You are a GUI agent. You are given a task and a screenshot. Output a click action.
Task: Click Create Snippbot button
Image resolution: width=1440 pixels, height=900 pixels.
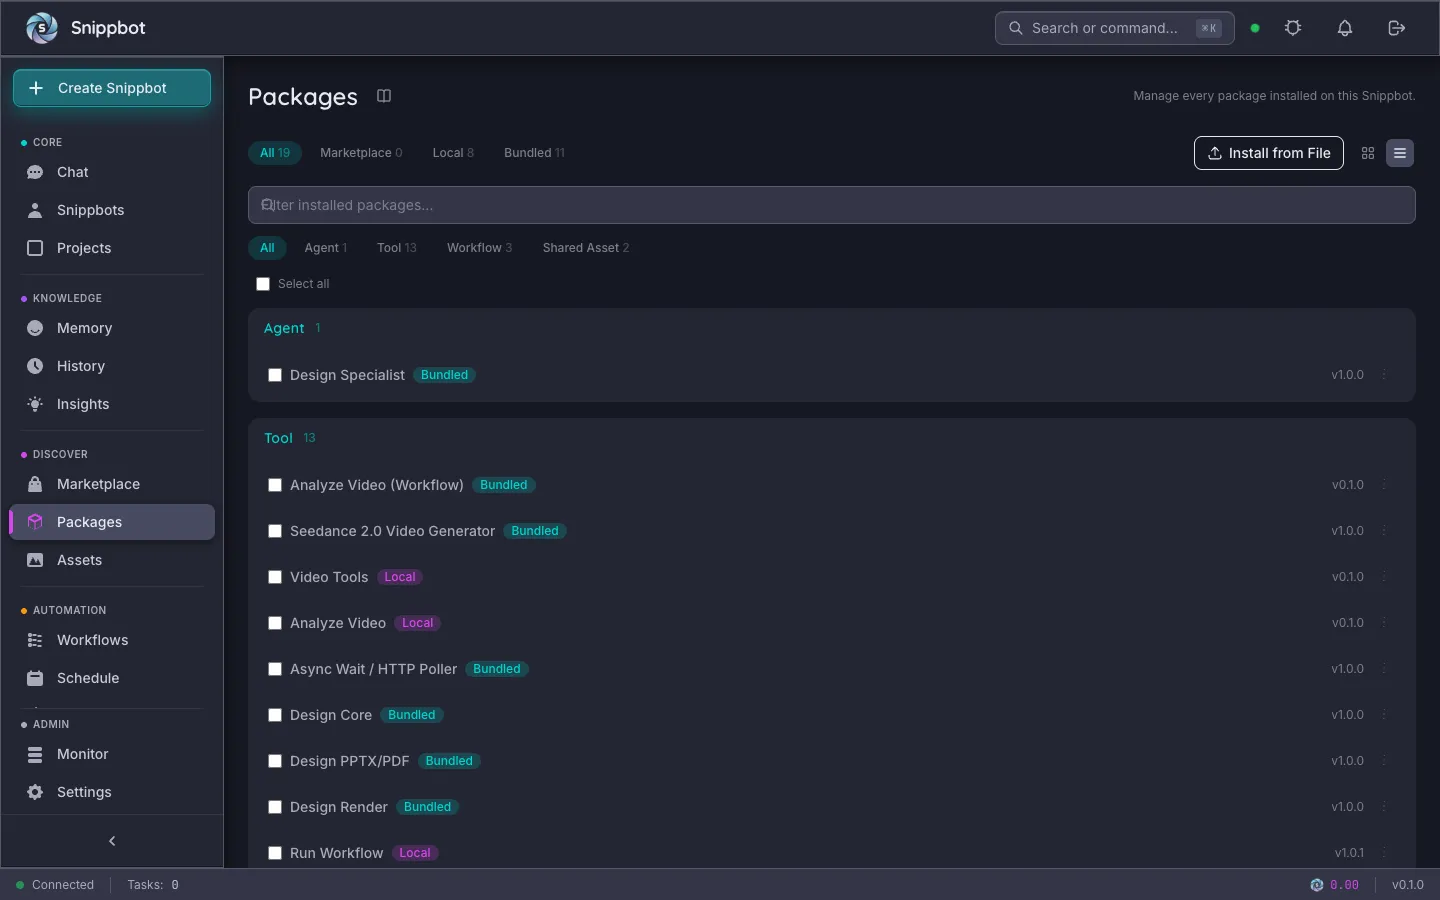pos(112,88)
